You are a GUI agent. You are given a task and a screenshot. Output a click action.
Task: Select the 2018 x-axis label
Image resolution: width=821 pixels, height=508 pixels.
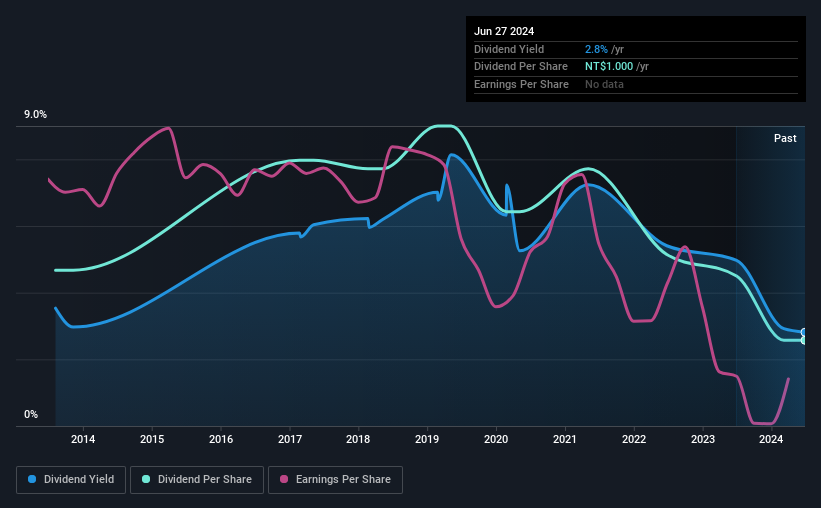[358, 439]
